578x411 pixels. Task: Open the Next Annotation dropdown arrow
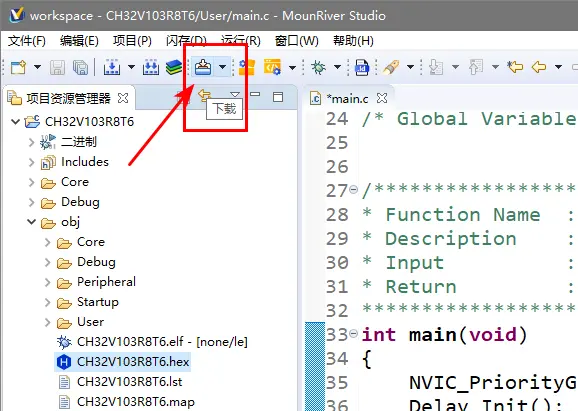(x=455, y=67)
